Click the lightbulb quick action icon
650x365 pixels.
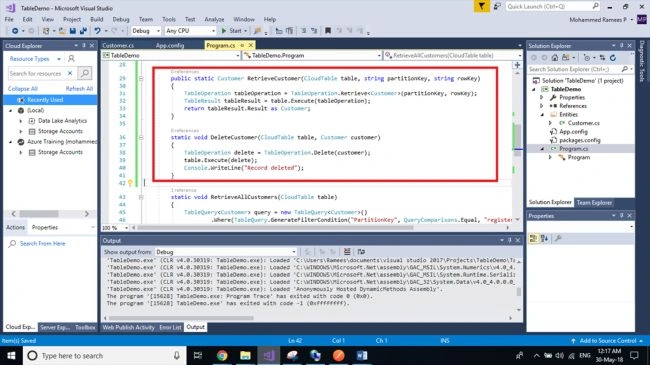coord(130,182)
